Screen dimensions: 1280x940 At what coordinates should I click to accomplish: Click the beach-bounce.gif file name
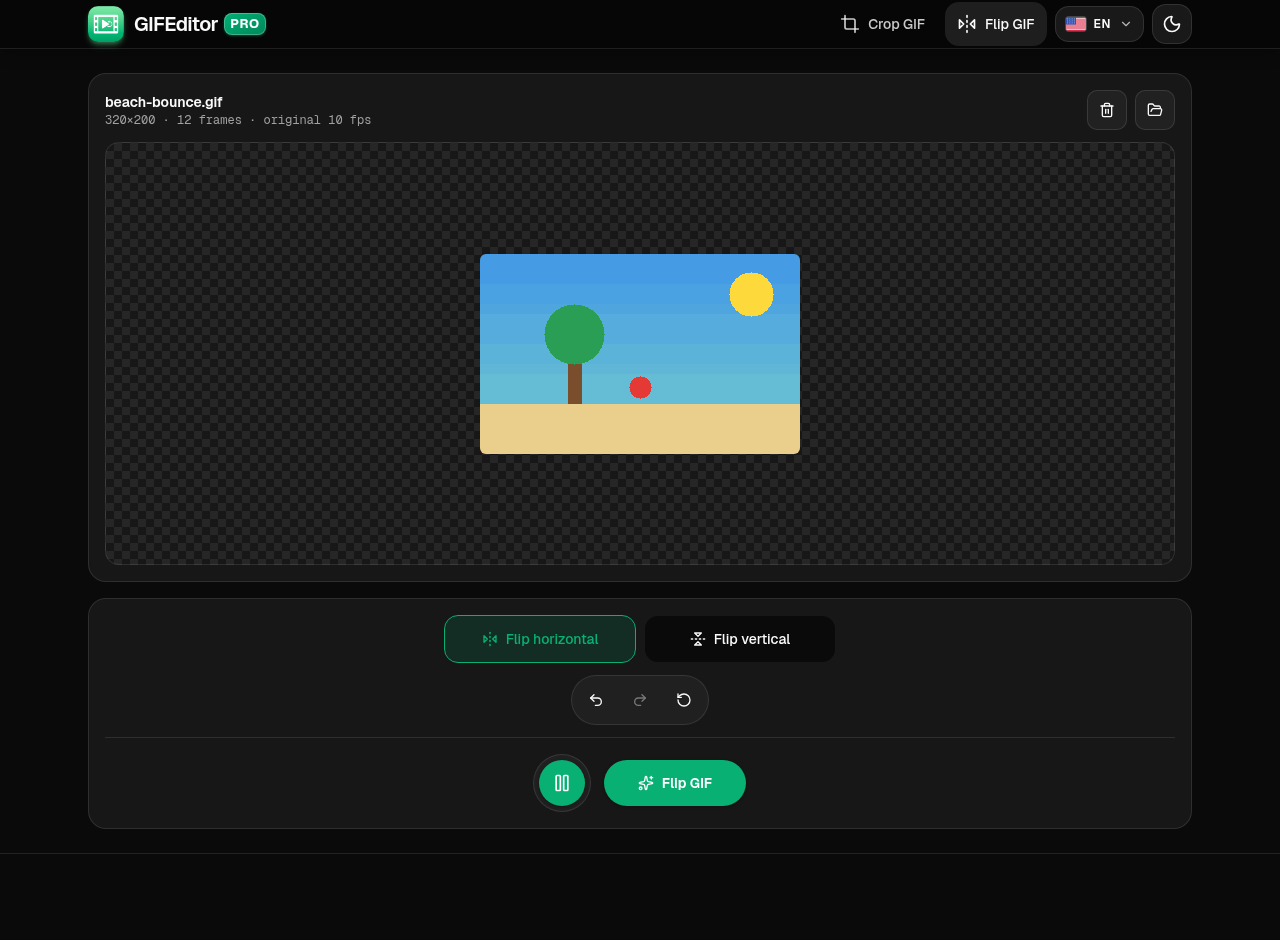coord(164,102)
